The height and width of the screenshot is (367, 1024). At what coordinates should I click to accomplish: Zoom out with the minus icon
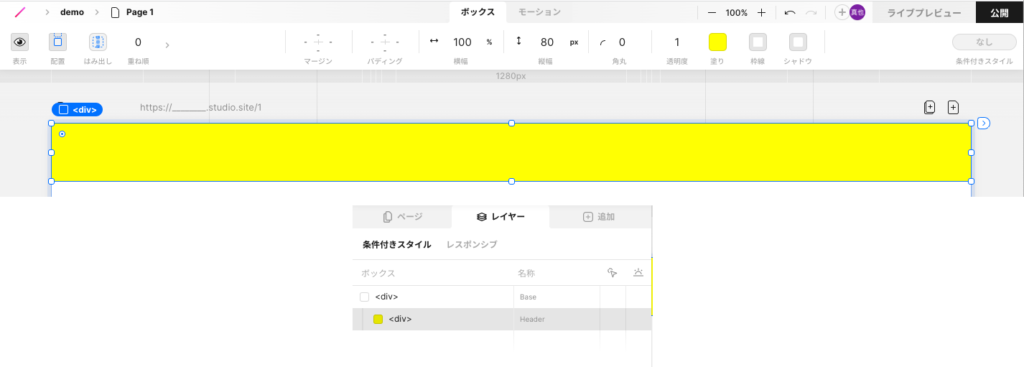point(712,12)
